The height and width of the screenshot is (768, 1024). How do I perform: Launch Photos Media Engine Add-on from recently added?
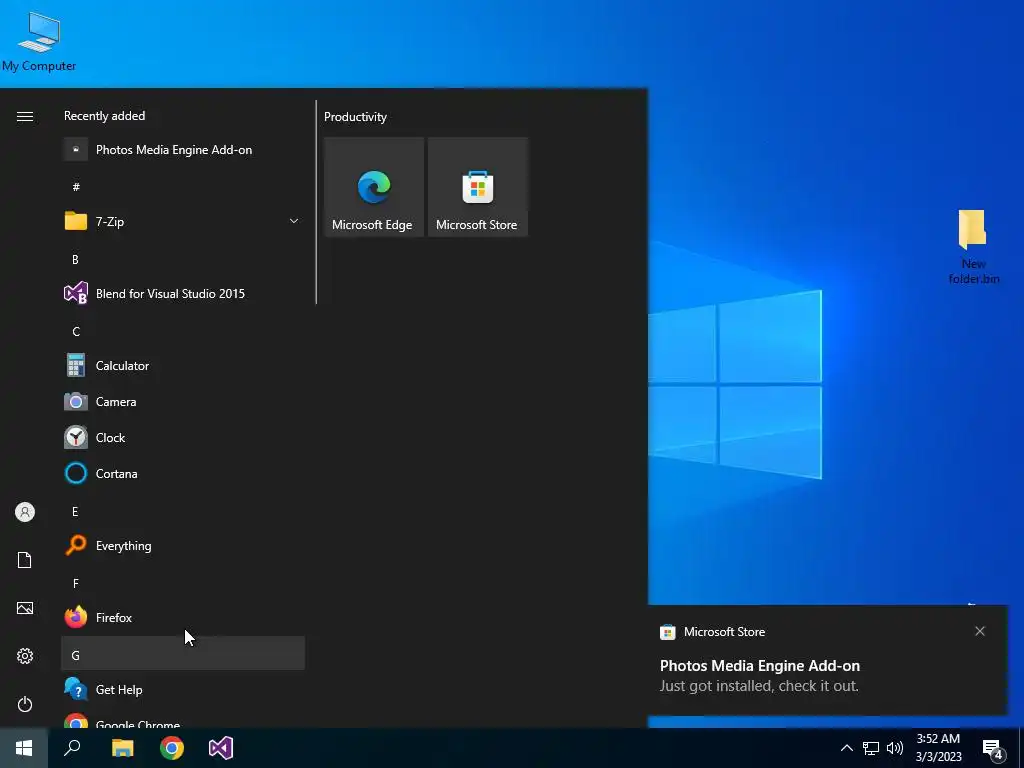183,150
